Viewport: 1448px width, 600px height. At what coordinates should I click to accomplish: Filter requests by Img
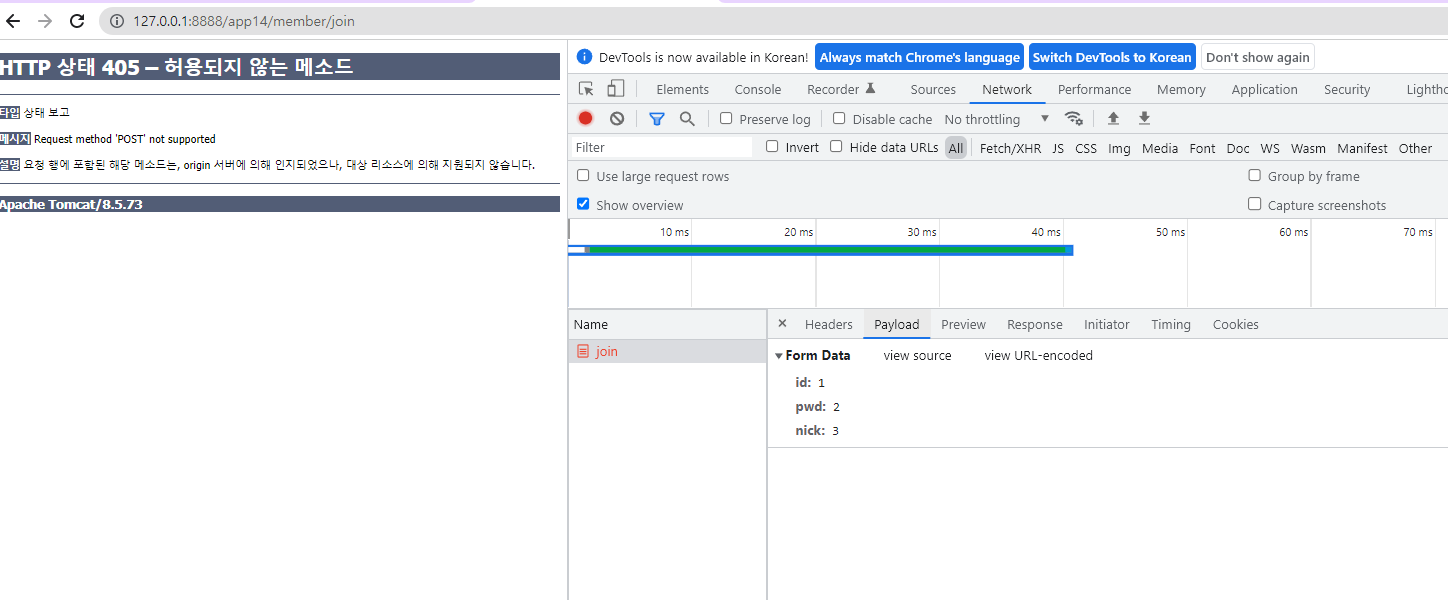tap(1120, 148)
